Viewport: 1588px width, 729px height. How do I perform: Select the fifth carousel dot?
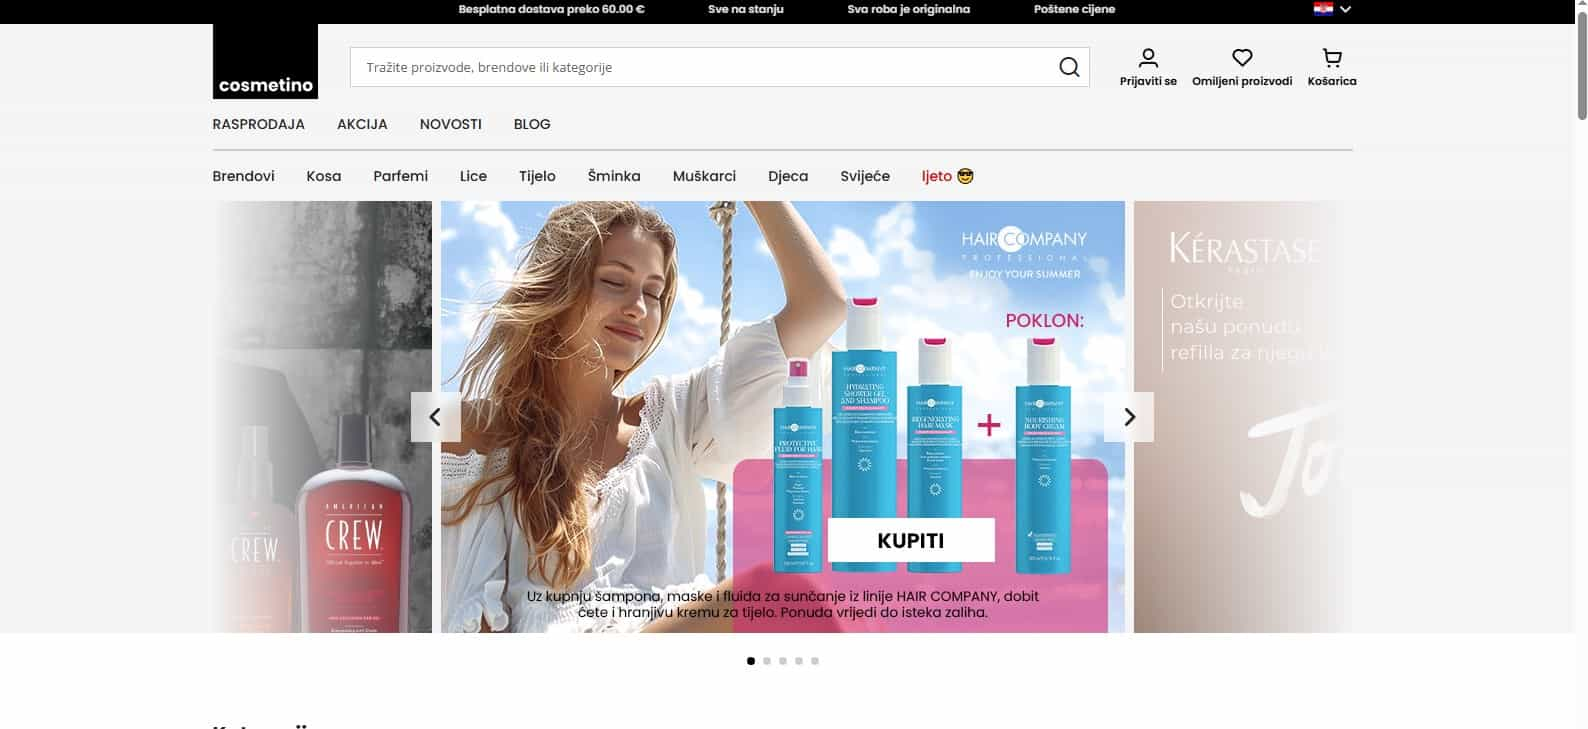tap(815, 661)
